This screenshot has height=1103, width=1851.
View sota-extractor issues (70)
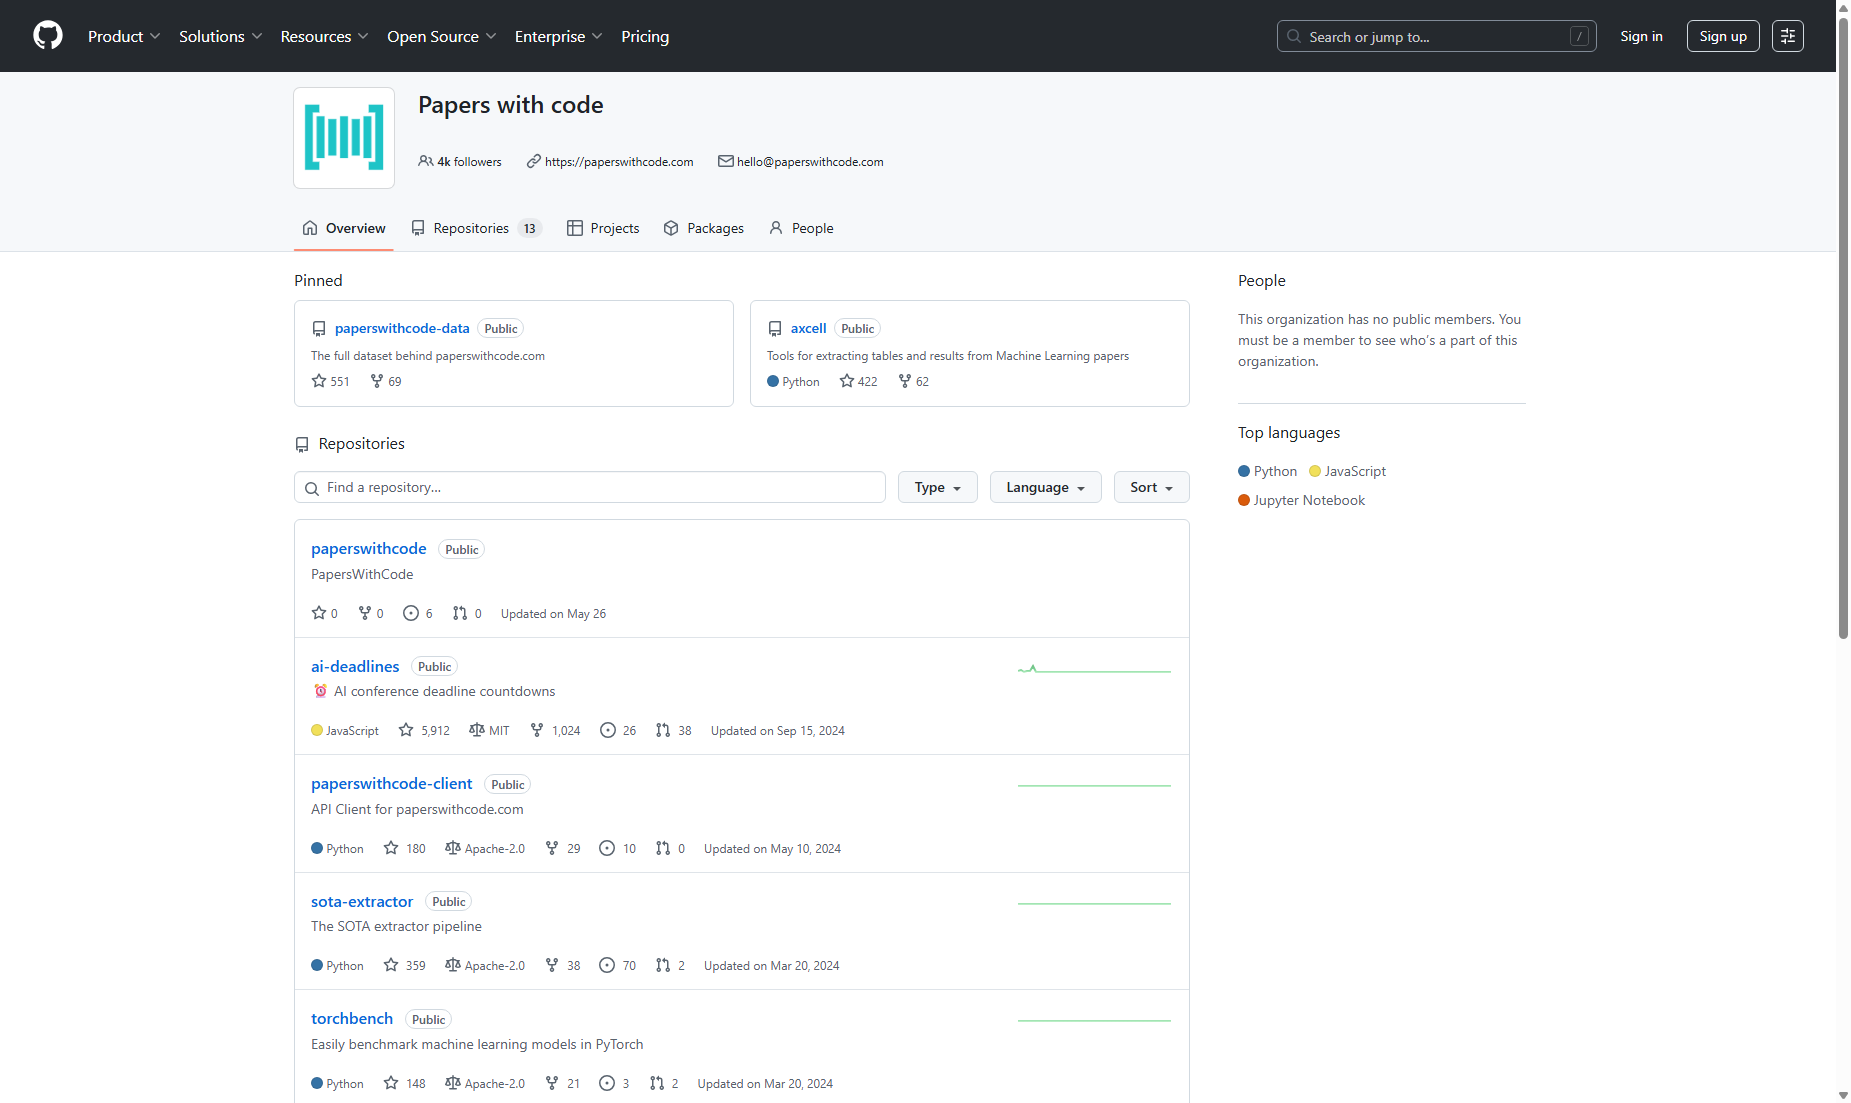click(618, 965)
